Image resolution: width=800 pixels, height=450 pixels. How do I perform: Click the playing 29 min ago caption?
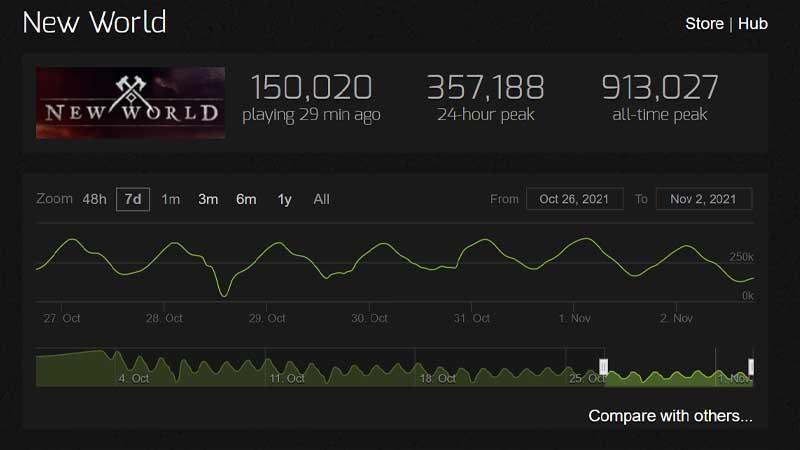tap(312, 115)
